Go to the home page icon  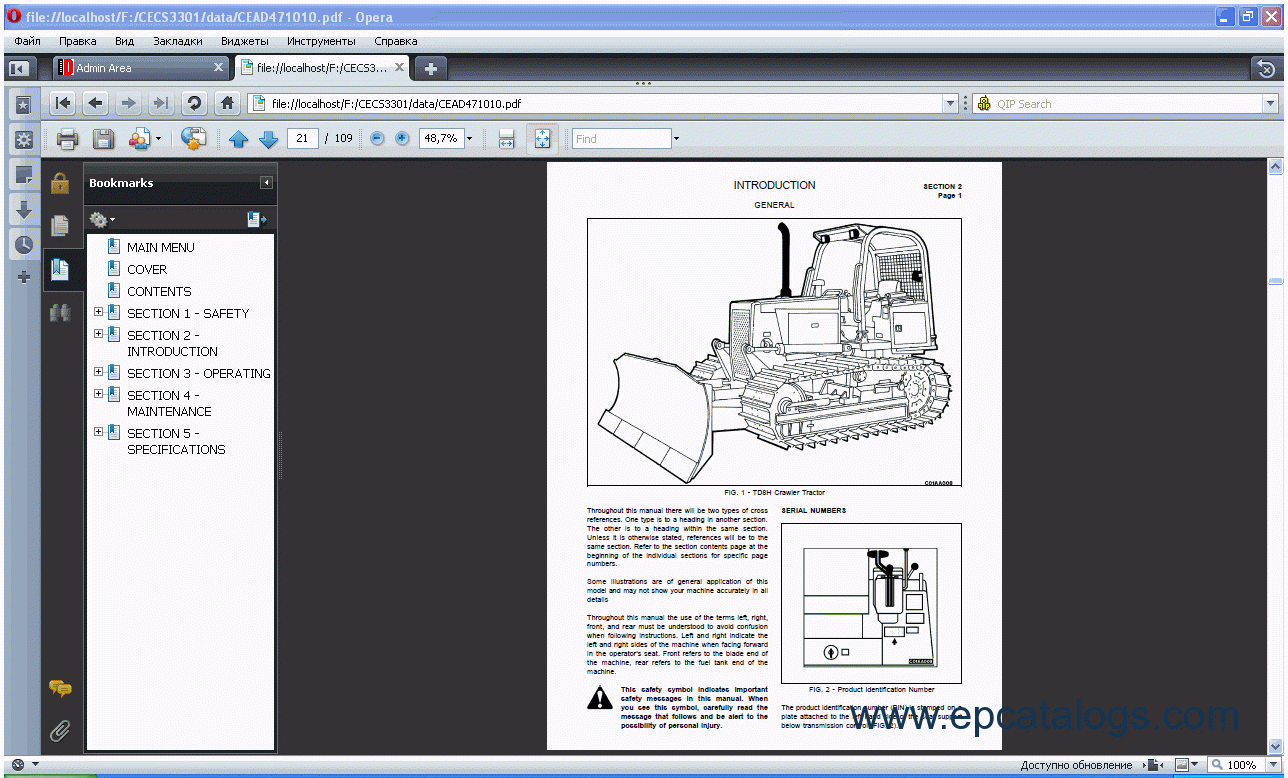click(x=228, y=103)
